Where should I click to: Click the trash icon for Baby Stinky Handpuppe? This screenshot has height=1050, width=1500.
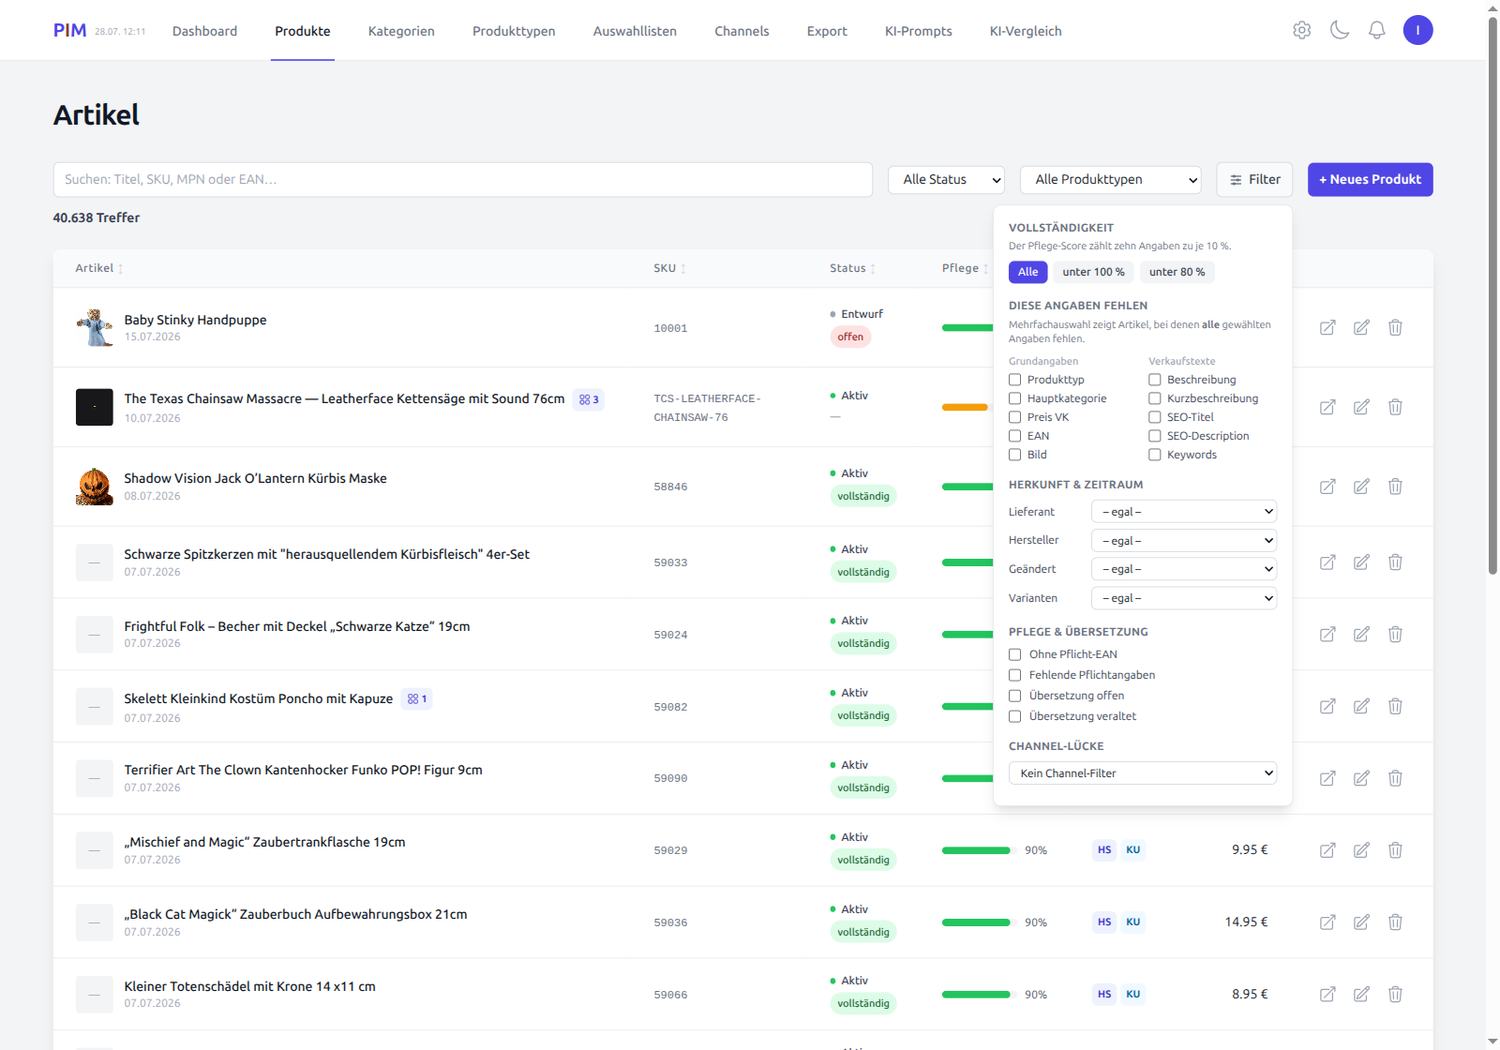click(x=1395, y=327)
